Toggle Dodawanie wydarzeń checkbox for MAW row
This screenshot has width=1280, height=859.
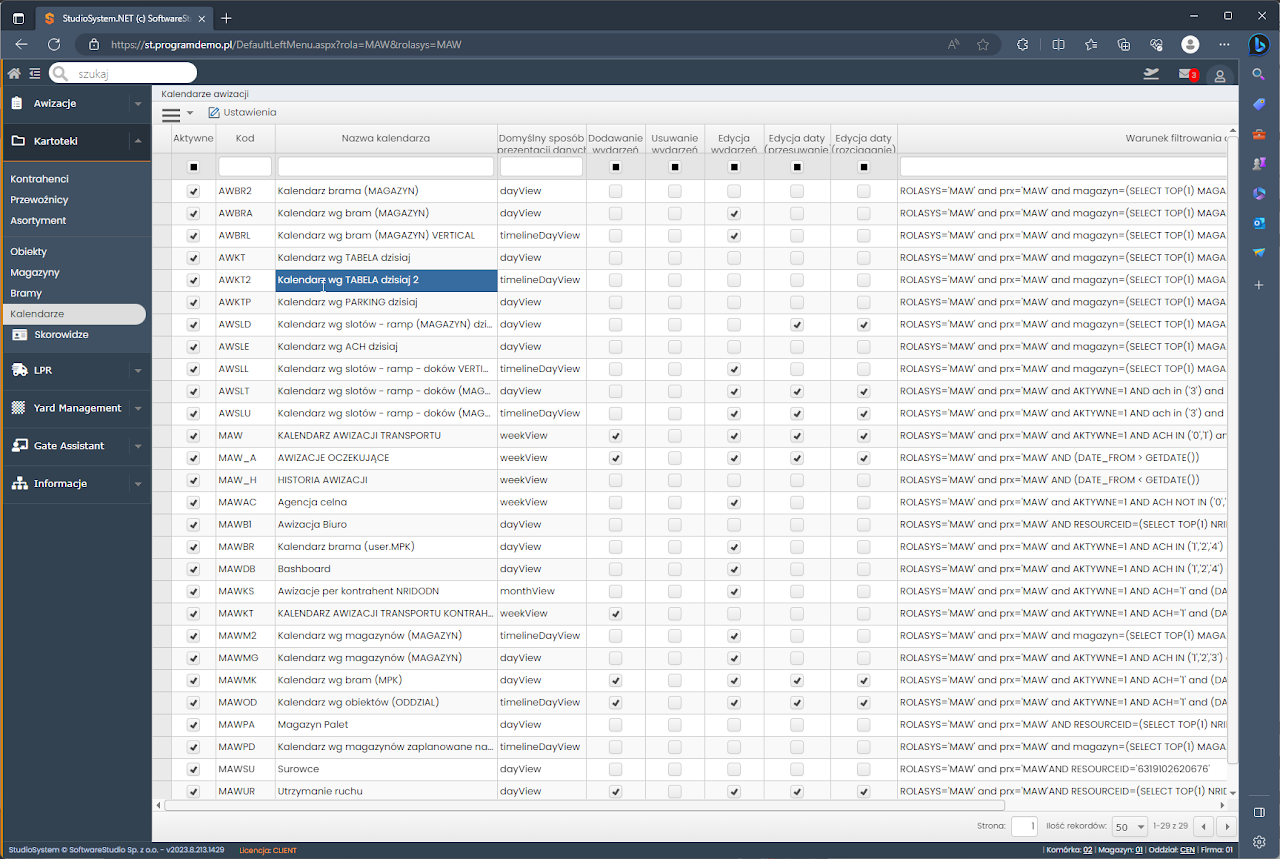tap(615, 436)
